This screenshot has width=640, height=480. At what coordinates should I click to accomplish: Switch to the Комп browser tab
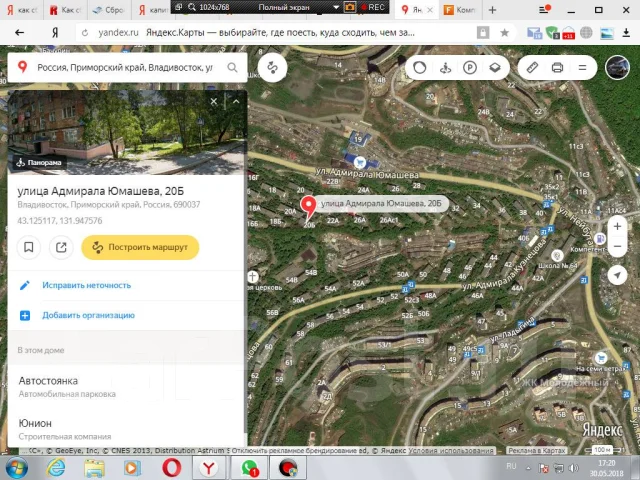click(x=460, y=10)
